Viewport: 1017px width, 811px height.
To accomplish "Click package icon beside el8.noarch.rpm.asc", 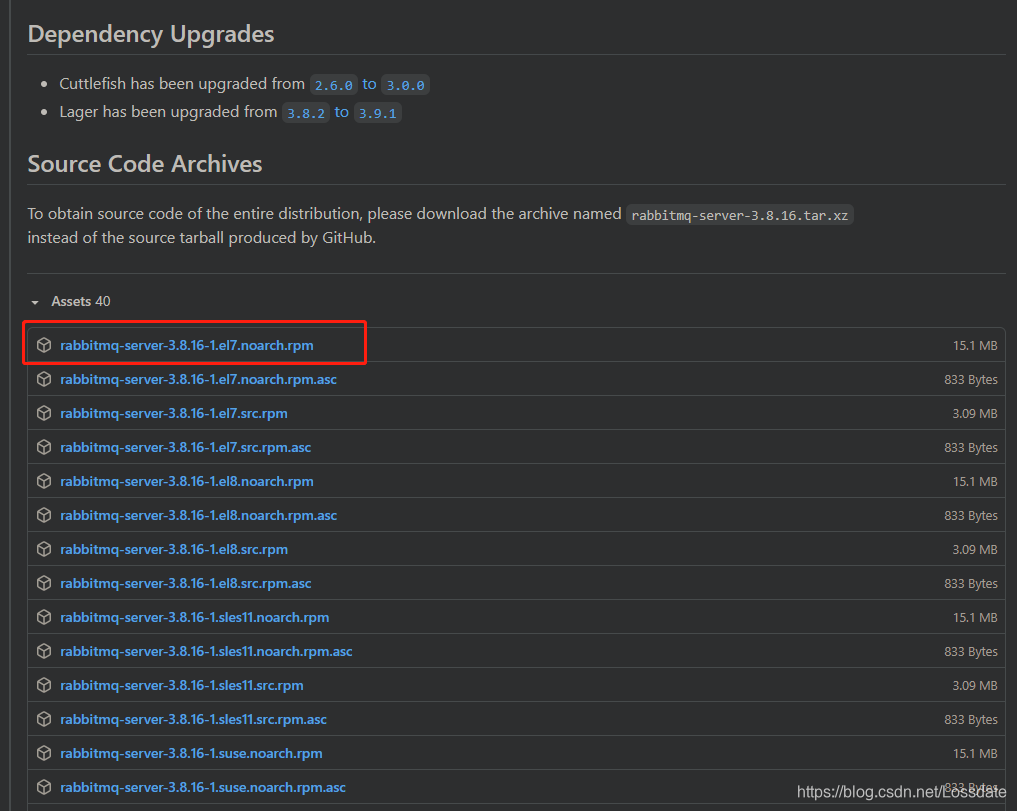I will 44,515.
